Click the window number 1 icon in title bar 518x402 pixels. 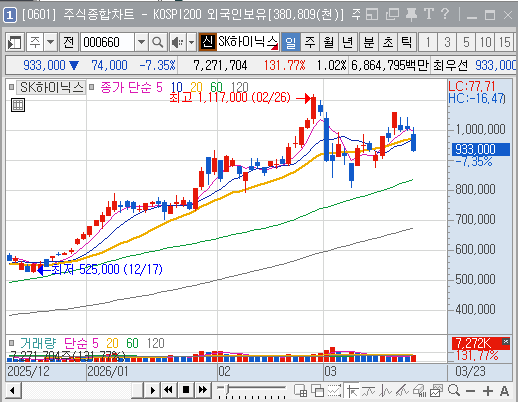(10, 15)
